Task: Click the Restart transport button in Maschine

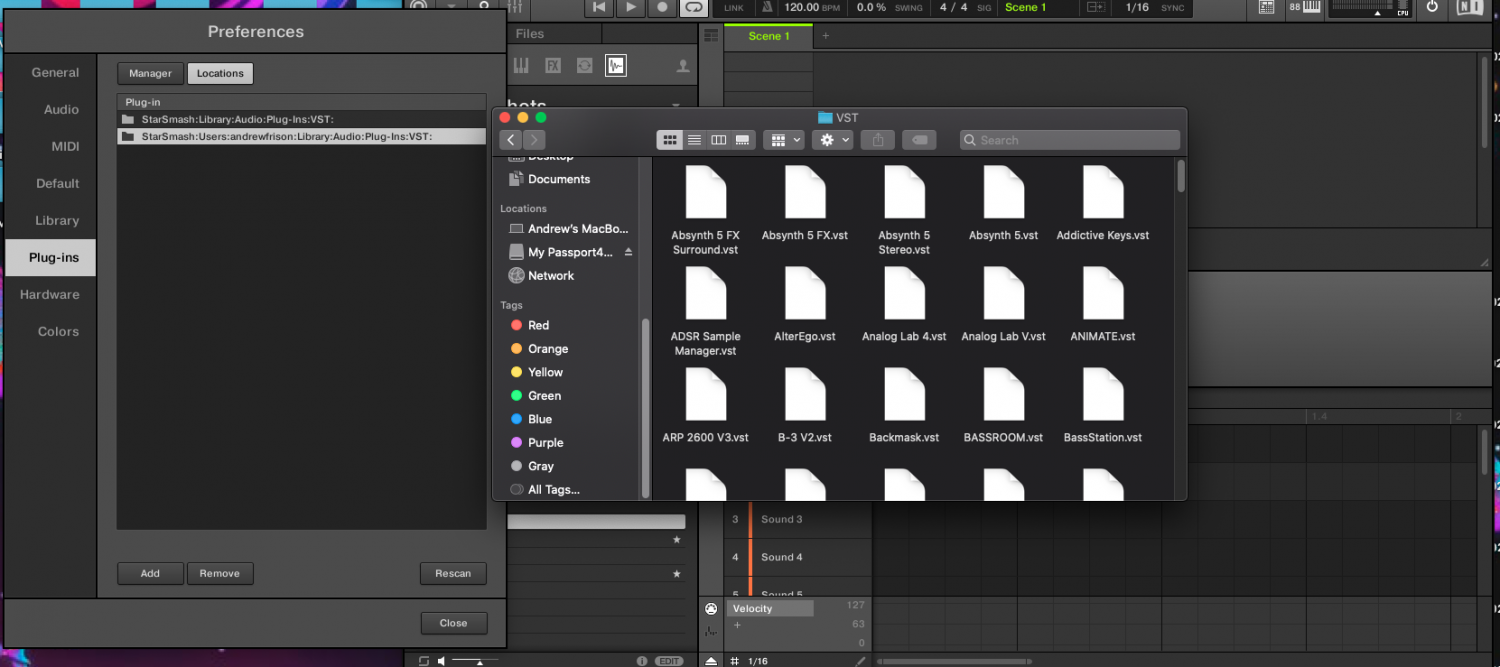Action: coord(599,7)
